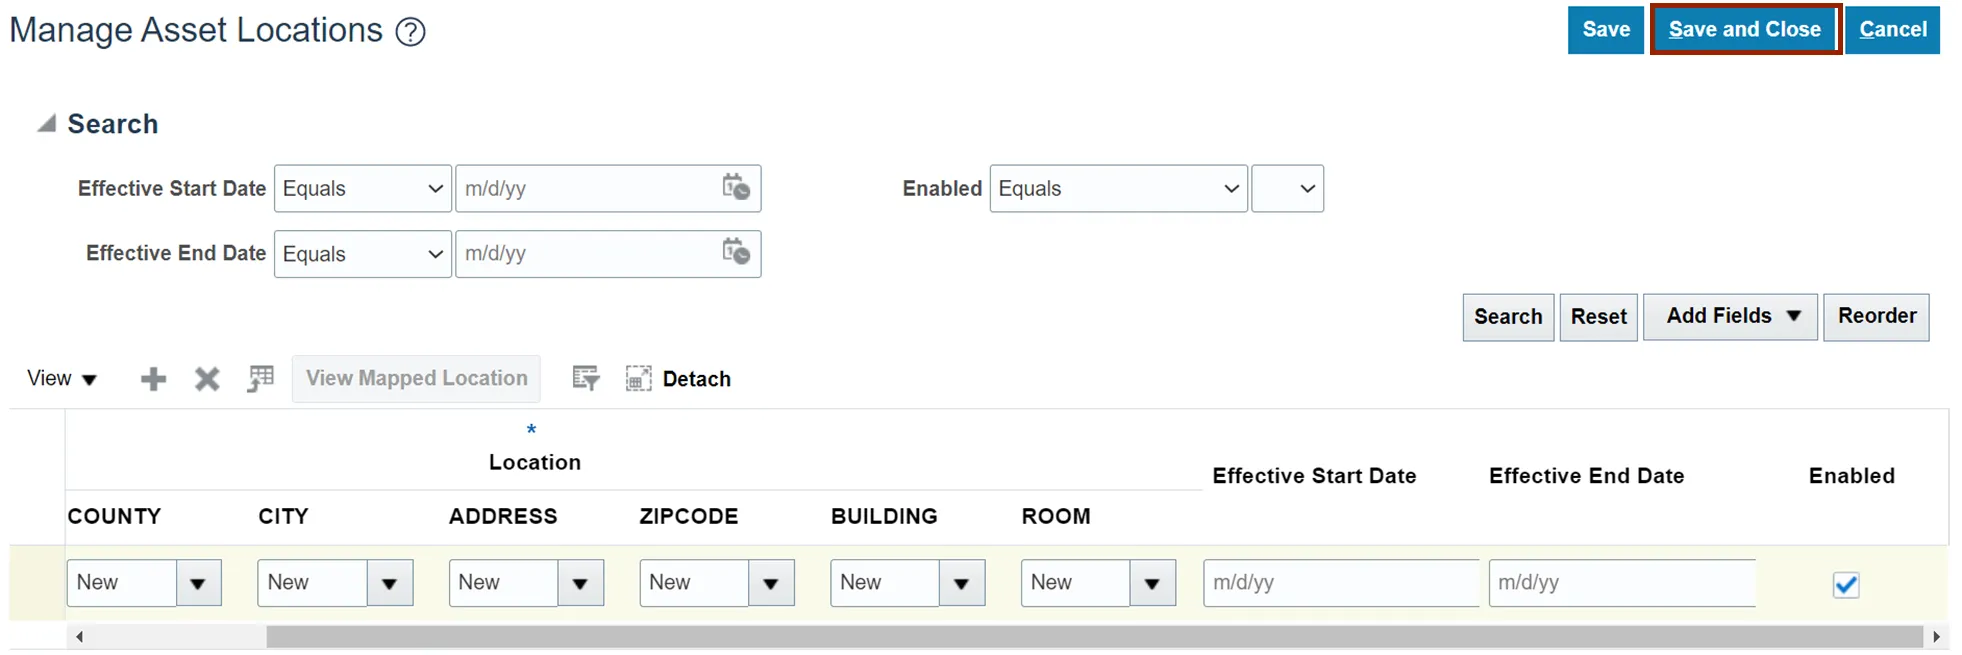Collapse the Search section triangle

click(x=46, y=123)
